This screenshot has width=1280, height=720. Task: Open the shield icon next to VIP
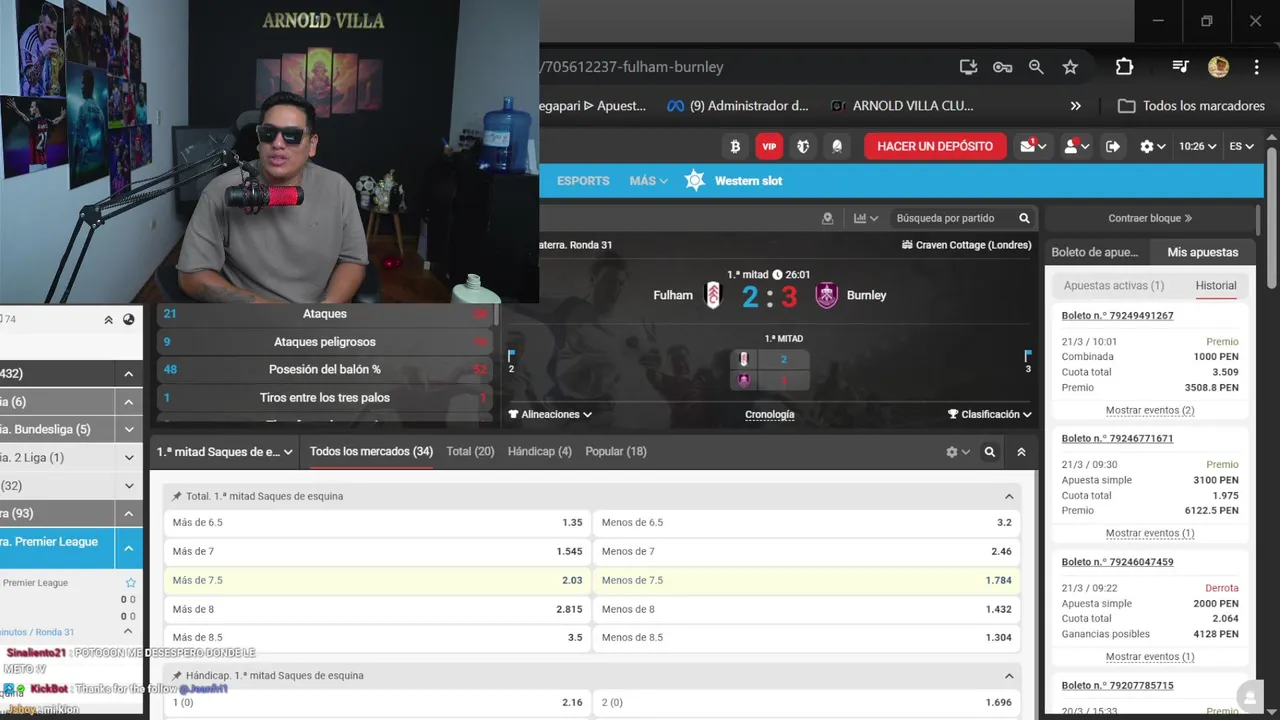(803, 146)
